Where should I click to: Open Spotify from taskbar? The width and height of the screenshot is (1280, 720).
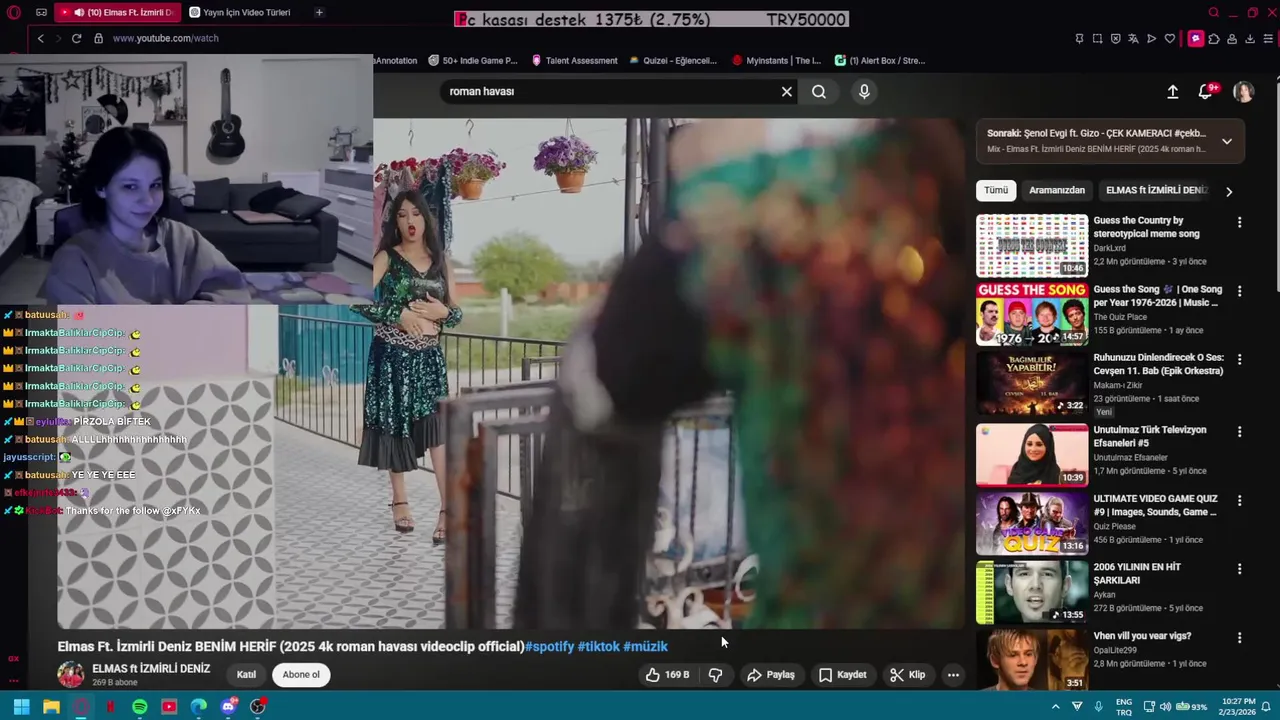pyautogui.click(x=140, y=707)
